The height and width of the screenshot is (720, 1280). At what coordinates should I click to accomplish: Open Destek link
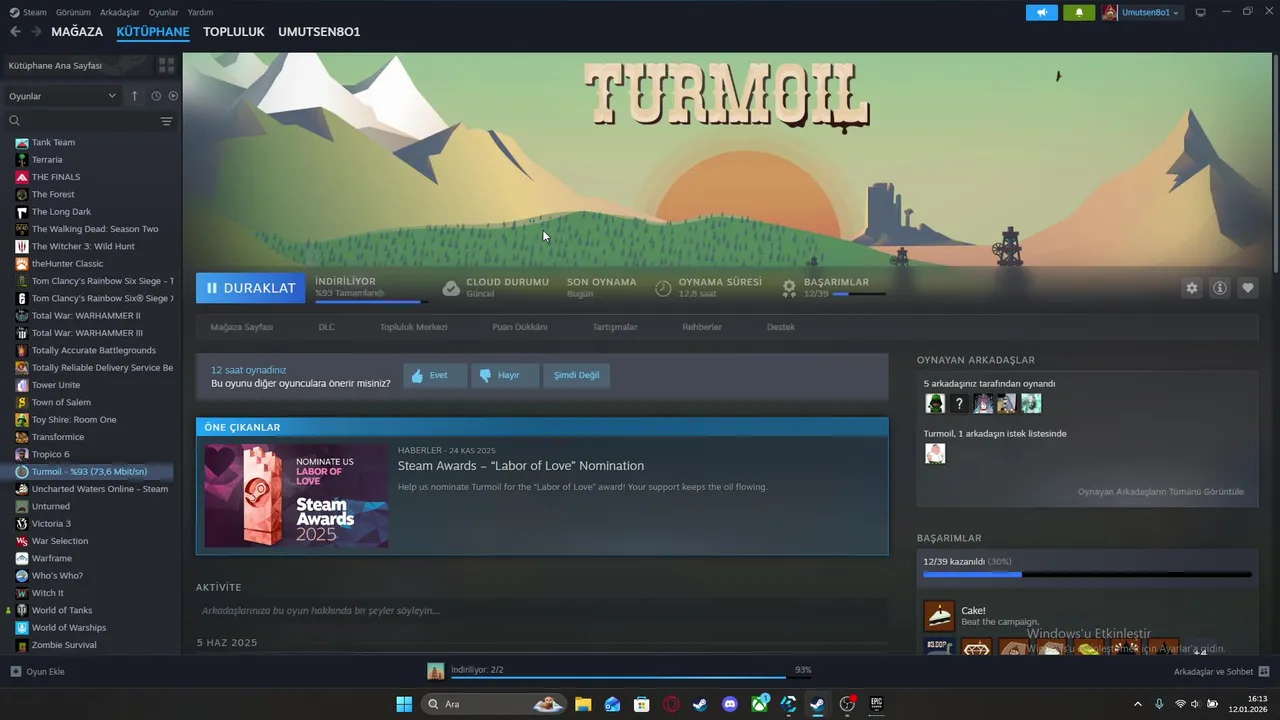click(x=781, y=327)
